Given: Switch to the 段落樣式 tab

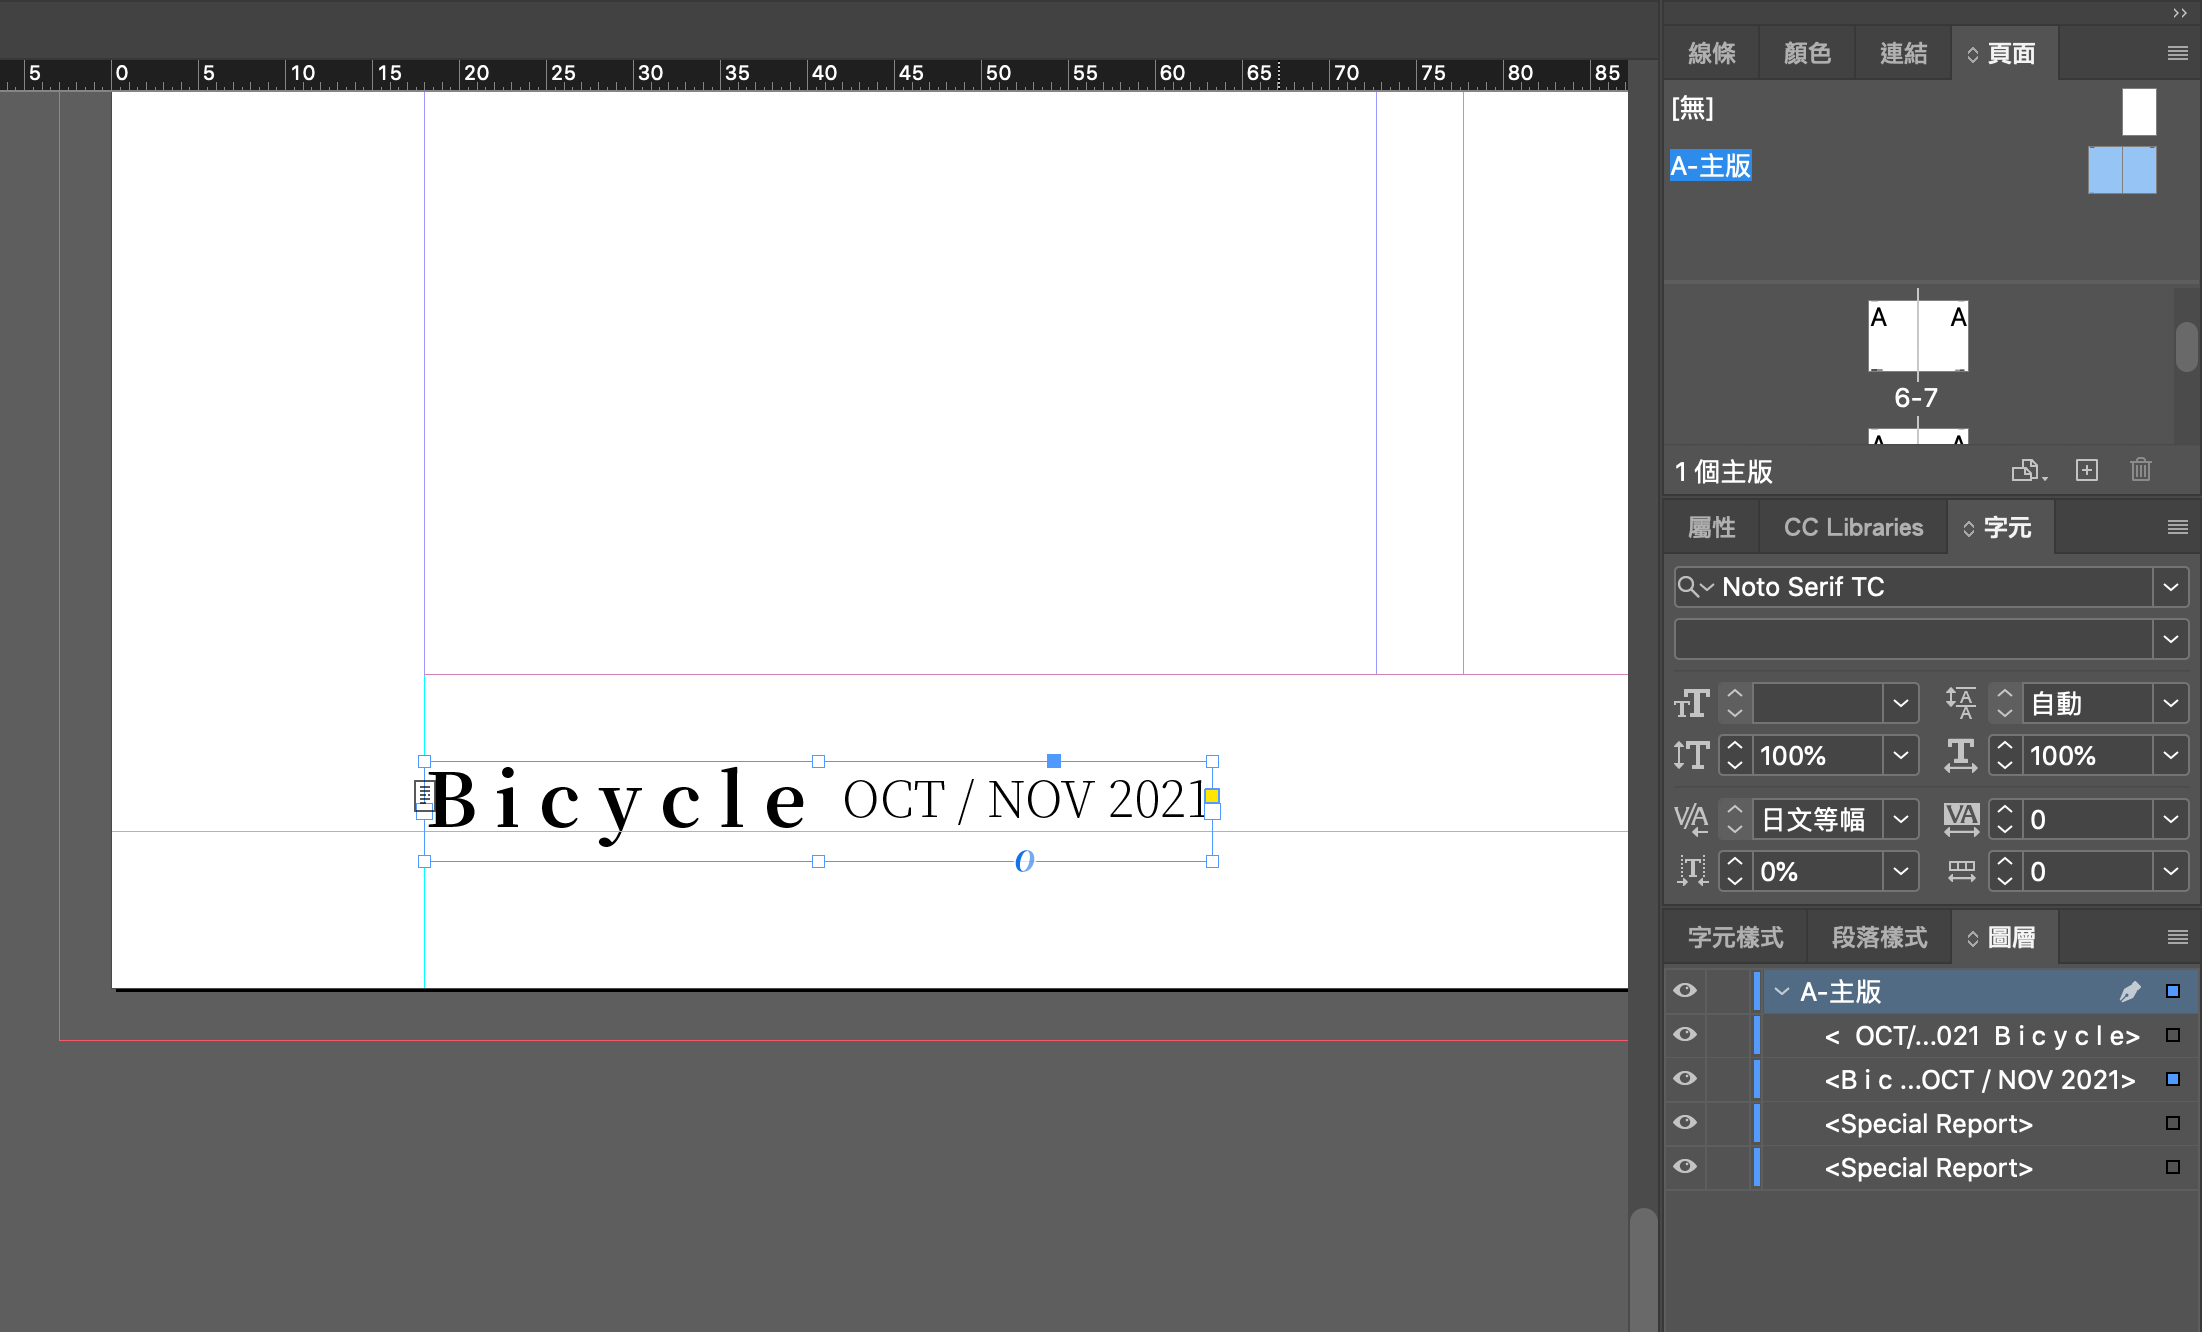Looking at the screenshot, I should click(1879, 937).
